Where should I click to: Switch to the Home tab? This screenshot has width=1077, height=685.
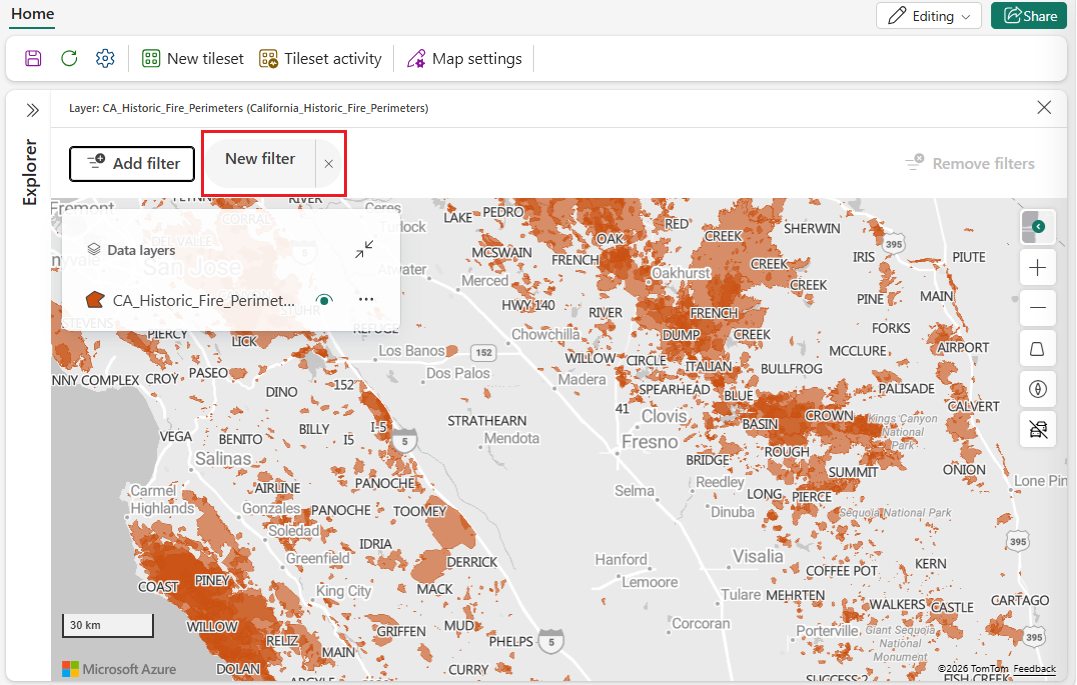click(32, 14)
